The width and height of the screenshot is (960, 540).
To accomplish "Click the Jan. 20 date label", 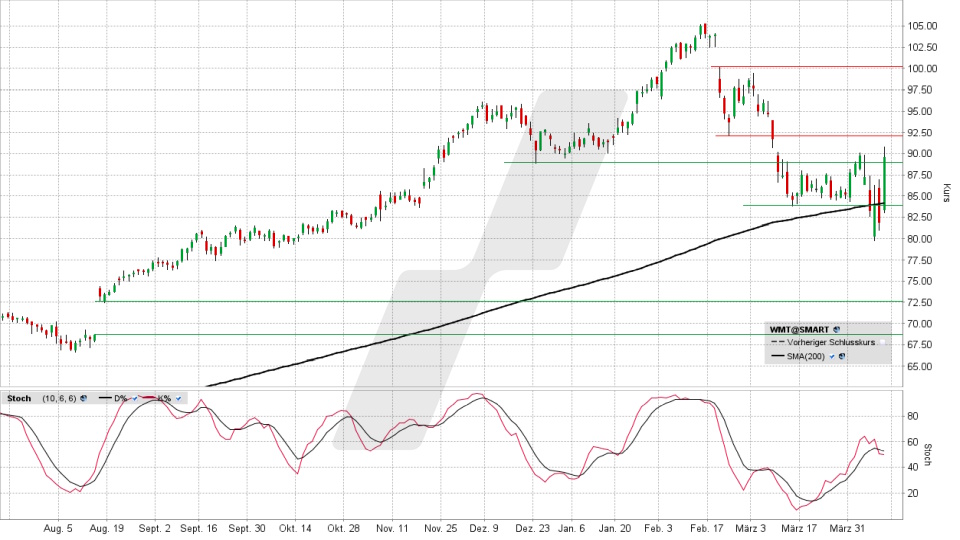I will click(615, 528).
